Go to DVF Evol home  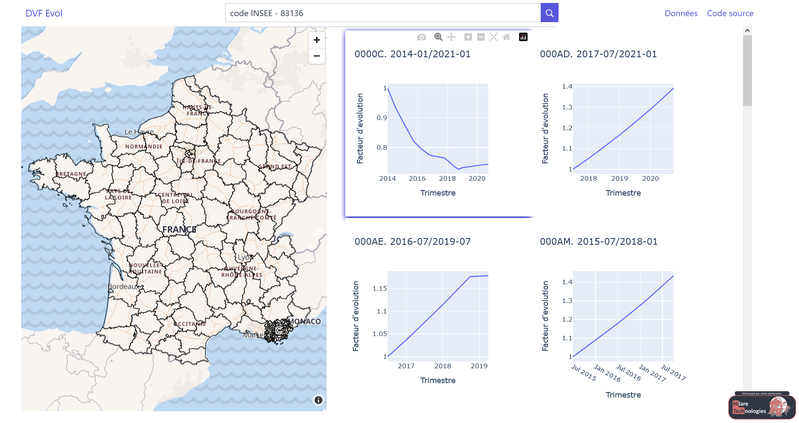(x=44, y=13)
